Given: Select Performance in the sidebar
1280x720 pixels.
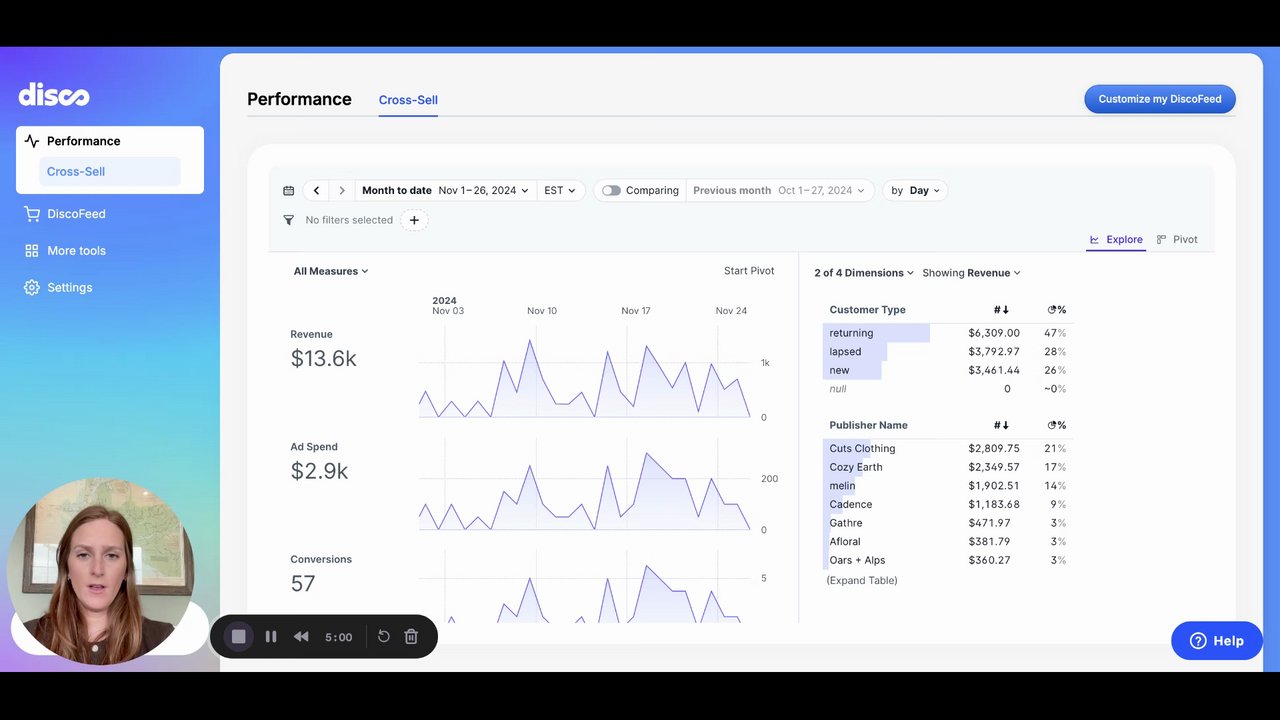Looking at the screenshot, I should [x=110, y=141].
